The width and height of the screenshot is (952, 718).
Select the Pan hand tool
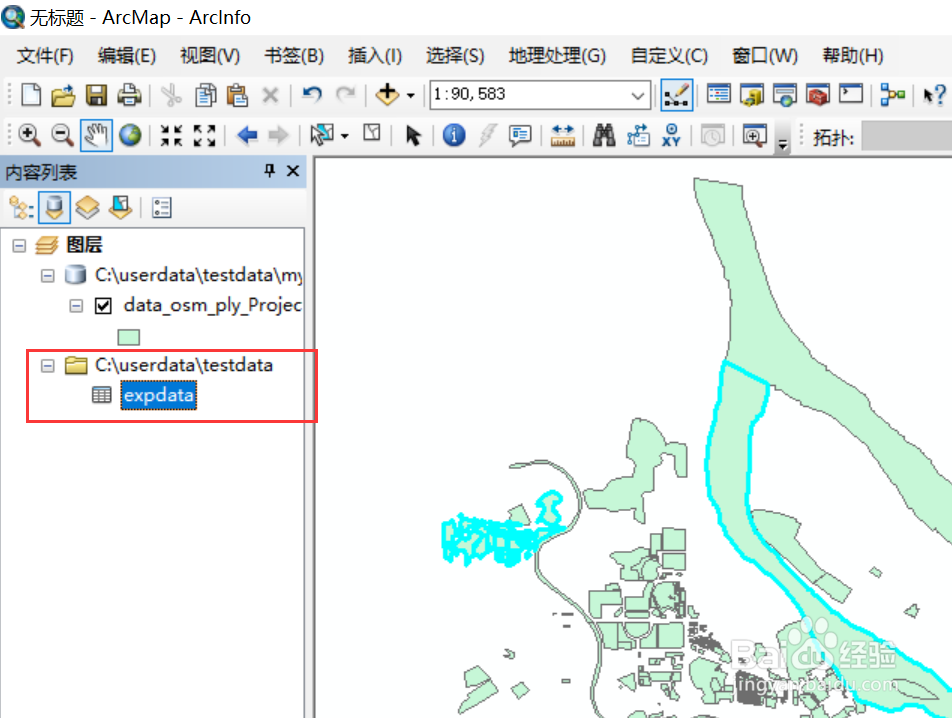(96, 135)
